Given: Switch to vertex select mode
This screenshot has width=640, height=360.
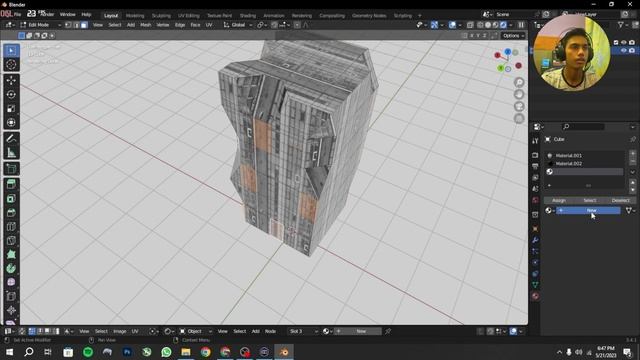Looking at the screenshot, I should (x=68, y=25).
